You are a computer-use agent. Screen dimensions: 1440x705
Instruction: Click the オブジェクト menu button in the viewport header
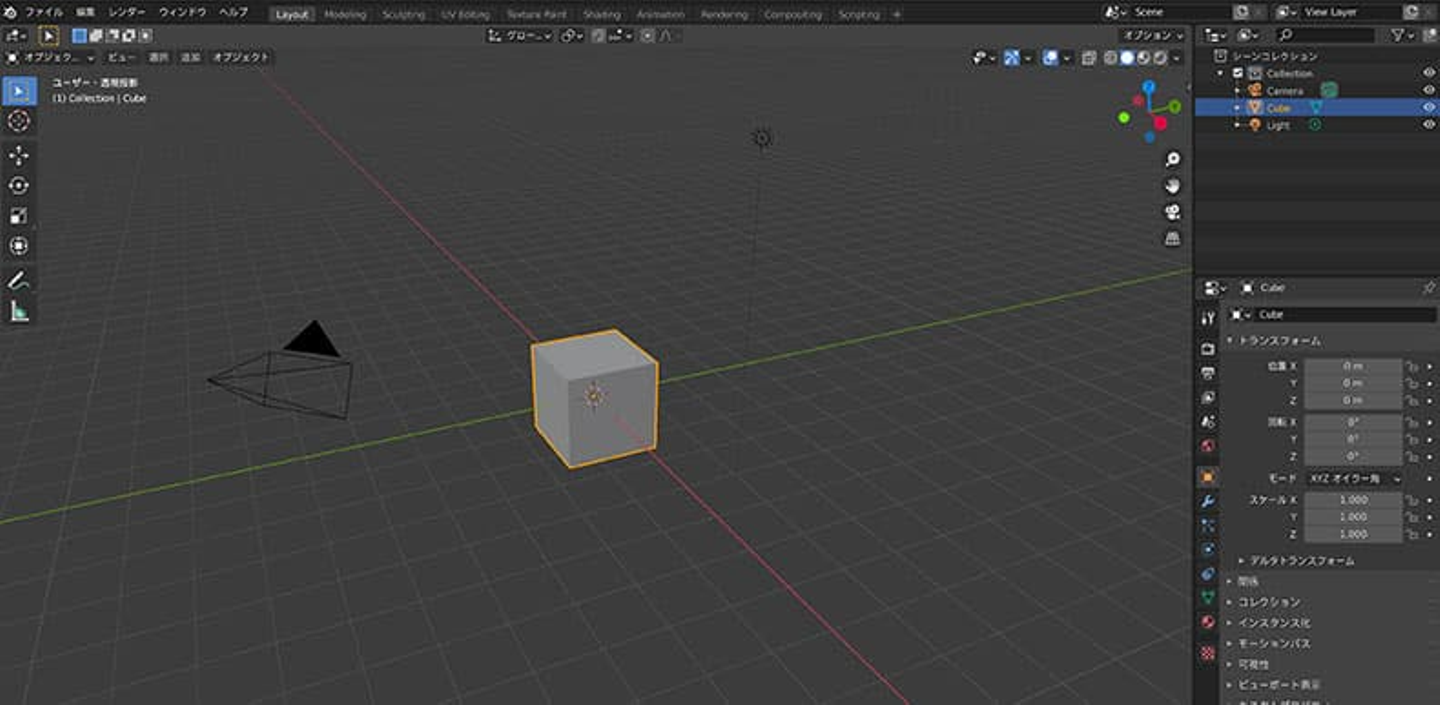241,58
